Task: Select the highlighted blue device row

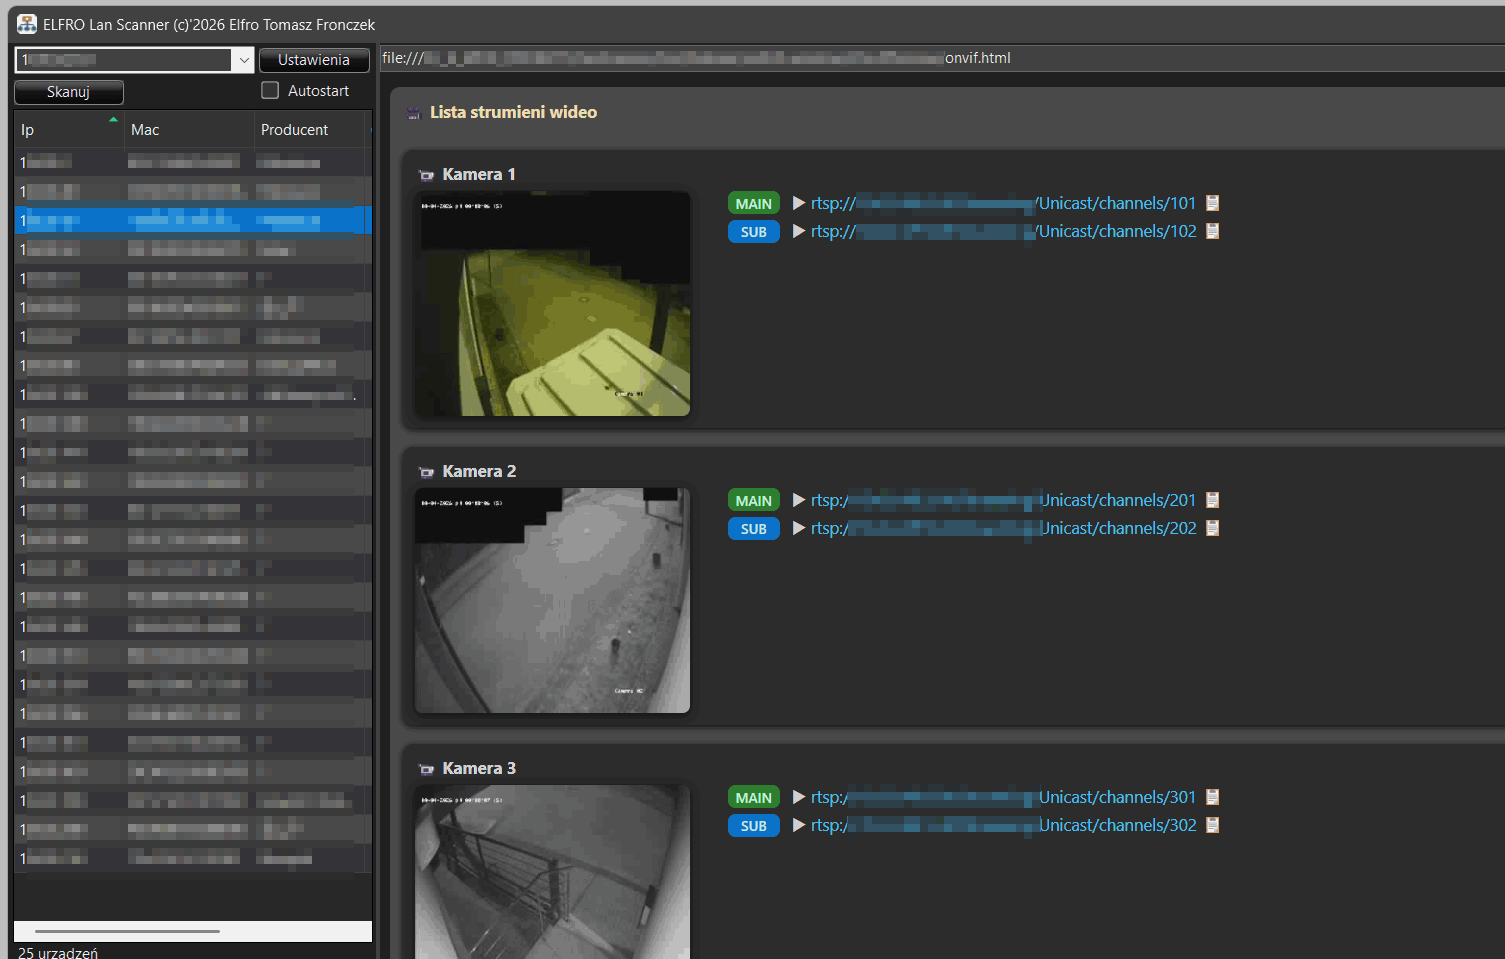Action: 190,220
